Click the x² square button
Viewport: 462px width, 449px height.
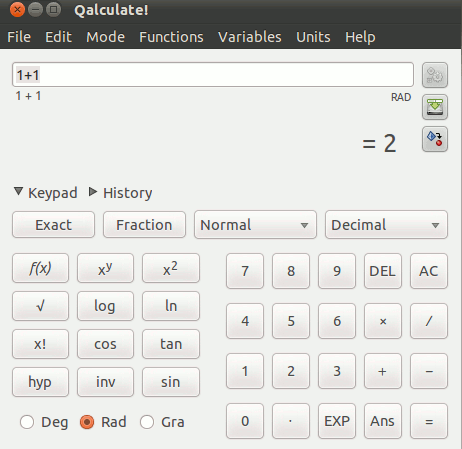(171, 268)
